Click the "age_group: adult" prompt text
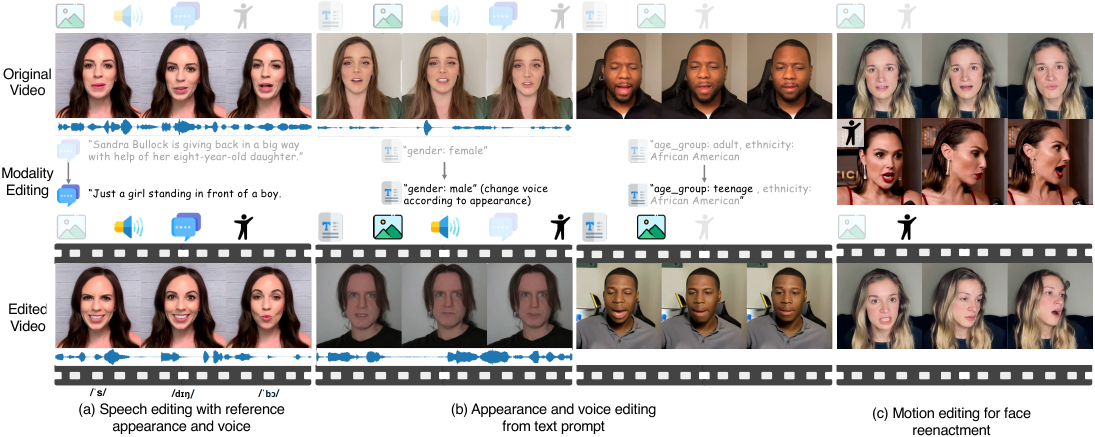This screenshot has width=1095, height=437. click(x=723, y=151)
